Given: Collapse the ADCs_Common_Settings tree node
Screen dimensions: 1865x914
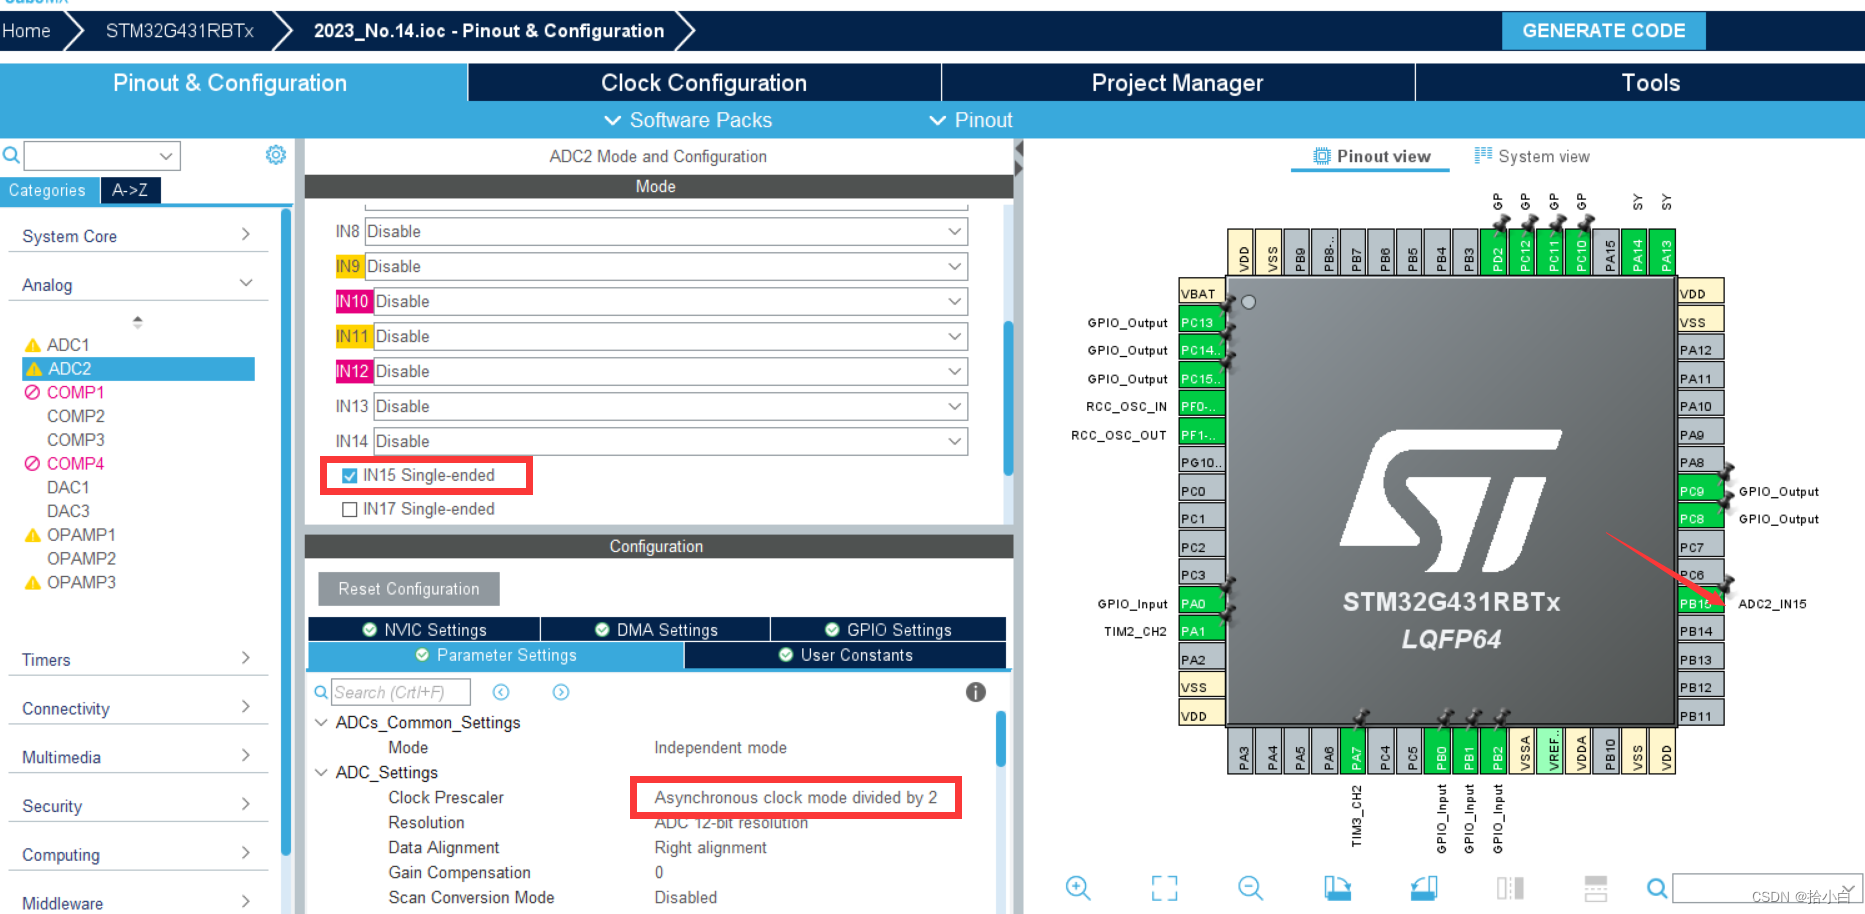Looking at the screenshot, I should click(x=321, y=722).
